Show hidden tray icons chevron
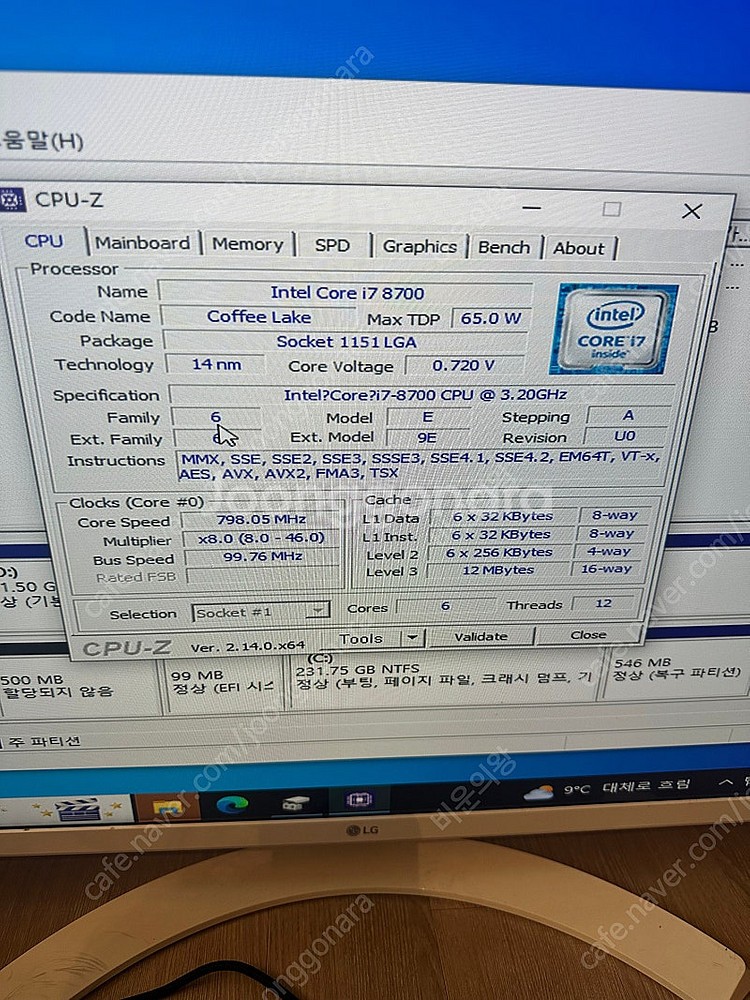750x1000 pixels. click(x=725, y=782)
